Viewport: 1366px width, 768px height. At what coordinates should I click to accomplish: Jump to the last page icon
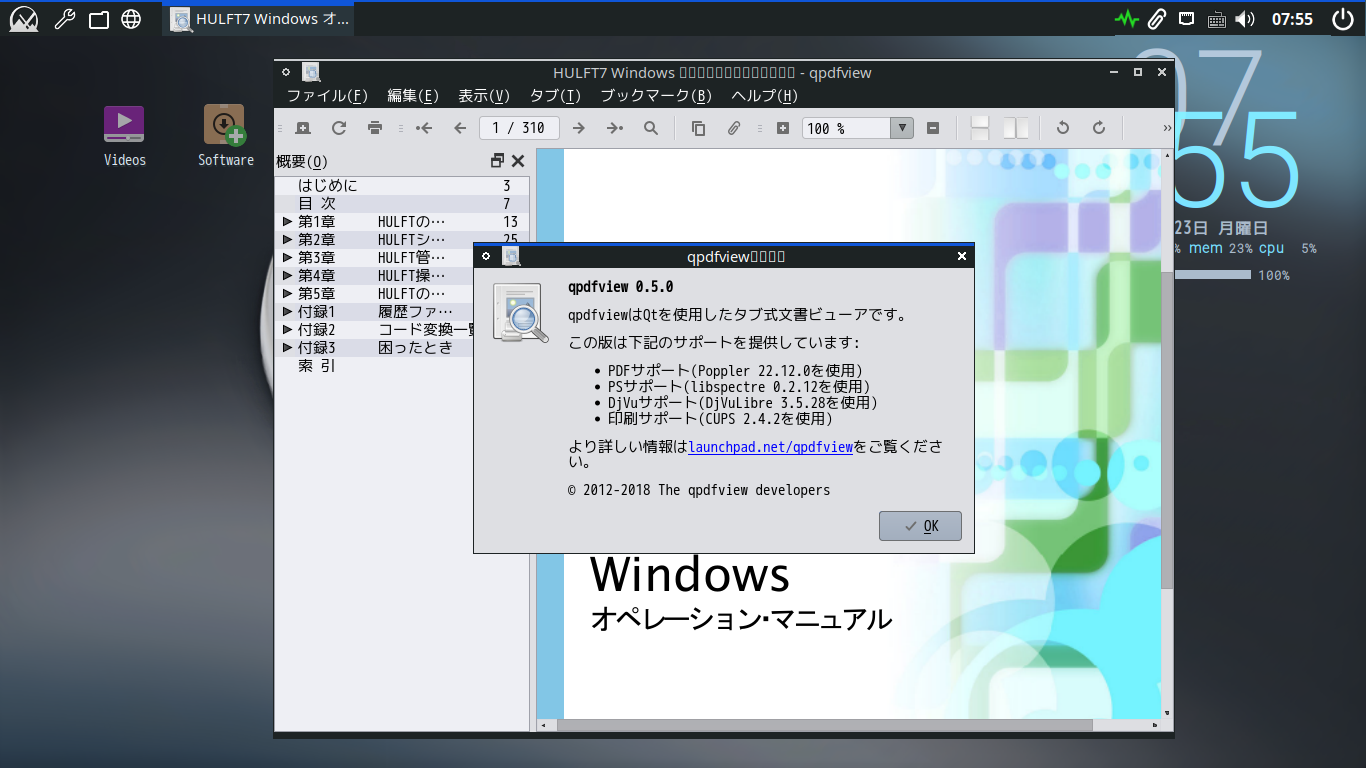[614, 128]
